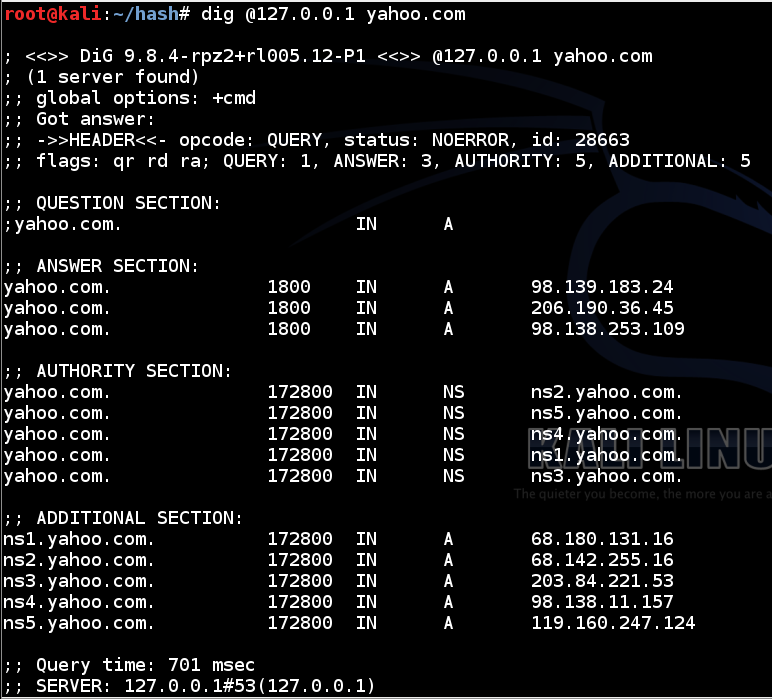
Task: Click 'ns5.yahoo.com.' in the additional section
Action: coord(79,624)
